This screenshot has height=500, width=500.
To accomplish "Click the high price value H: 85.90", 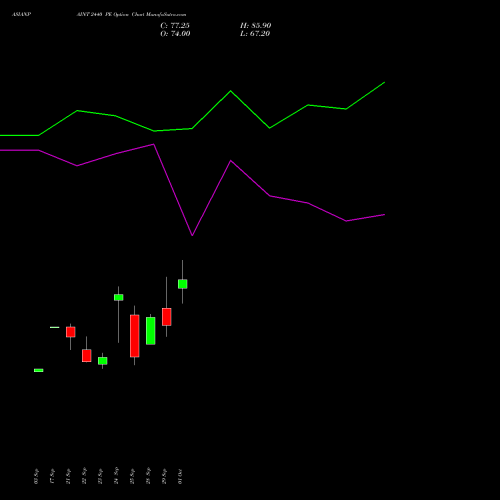I will 255,26.
